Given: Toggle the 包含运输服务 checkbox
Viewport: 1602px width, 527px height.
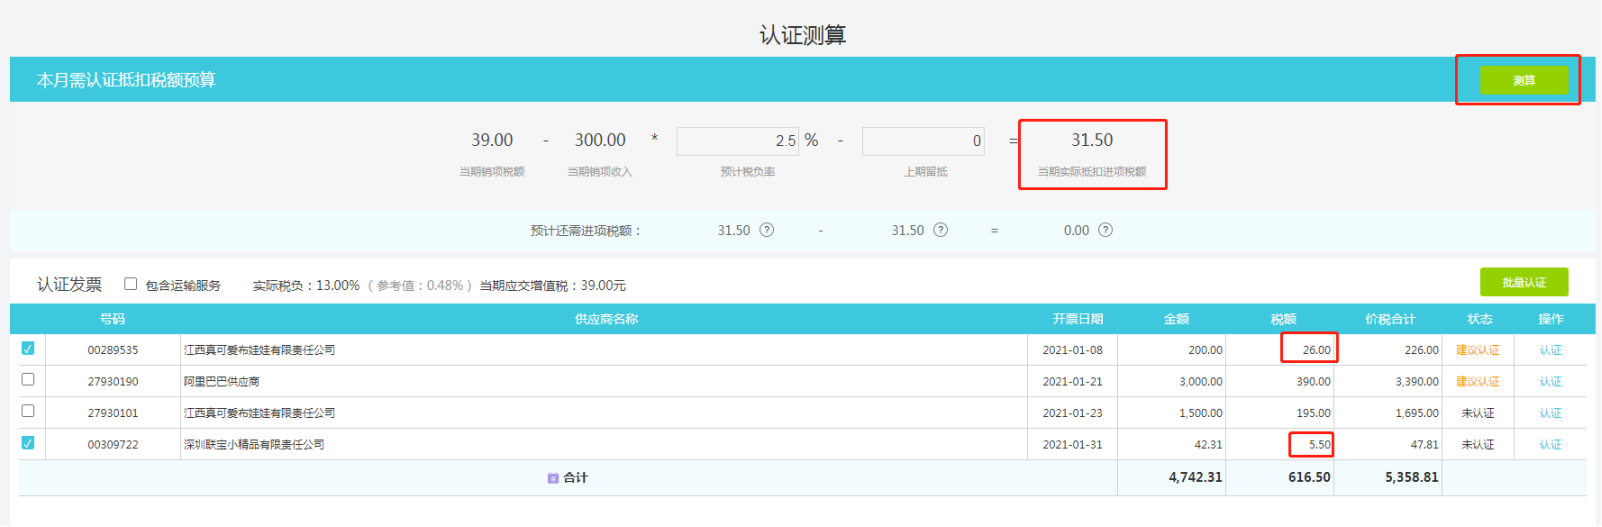Looking at the screenshot, I should tap(130, 284).
